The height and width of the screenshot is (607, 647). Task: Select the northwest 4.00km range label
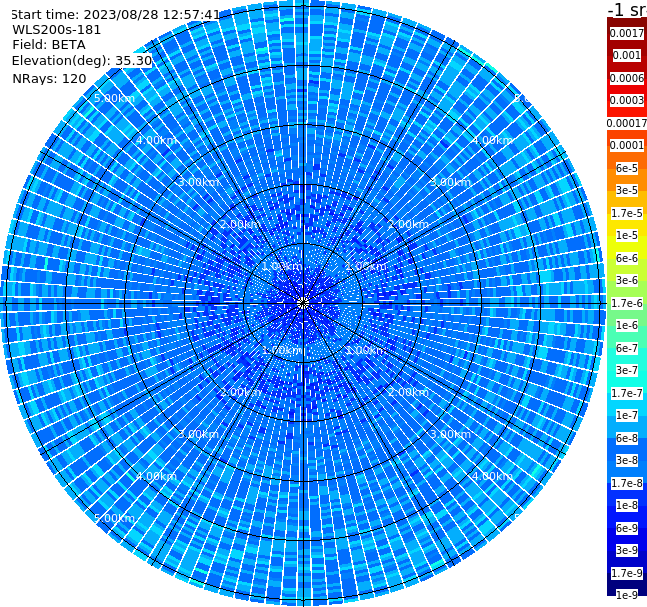pyautogui.click(x=156, y=140)
